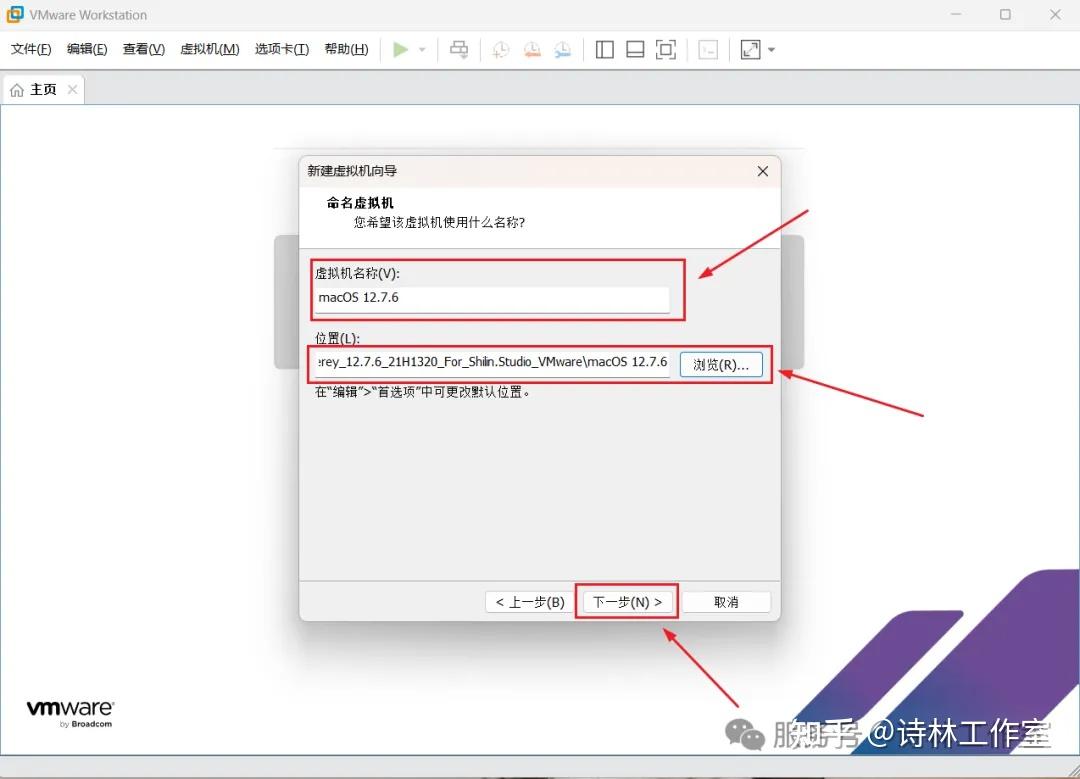Toggle the library sidebar view icon

[605, 50]
